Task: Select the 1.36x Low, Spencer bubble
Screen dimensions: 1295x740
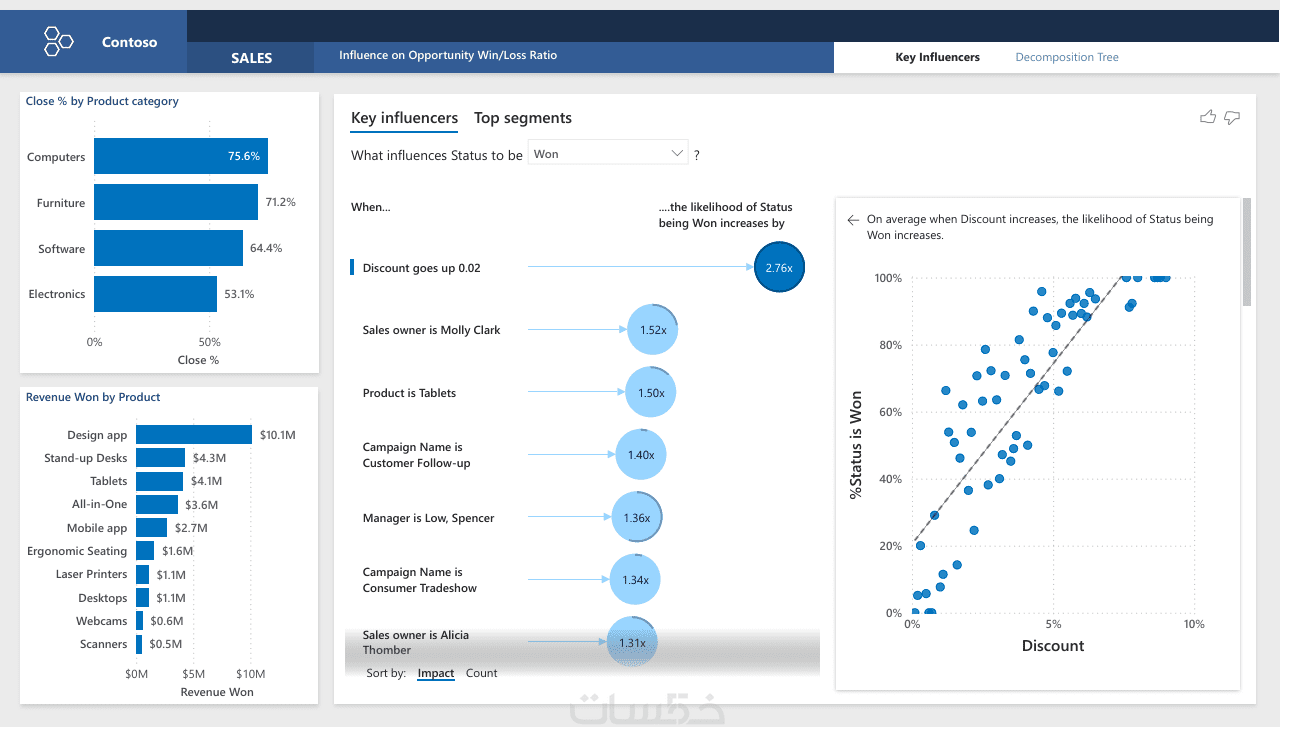Action: point(637,518)
